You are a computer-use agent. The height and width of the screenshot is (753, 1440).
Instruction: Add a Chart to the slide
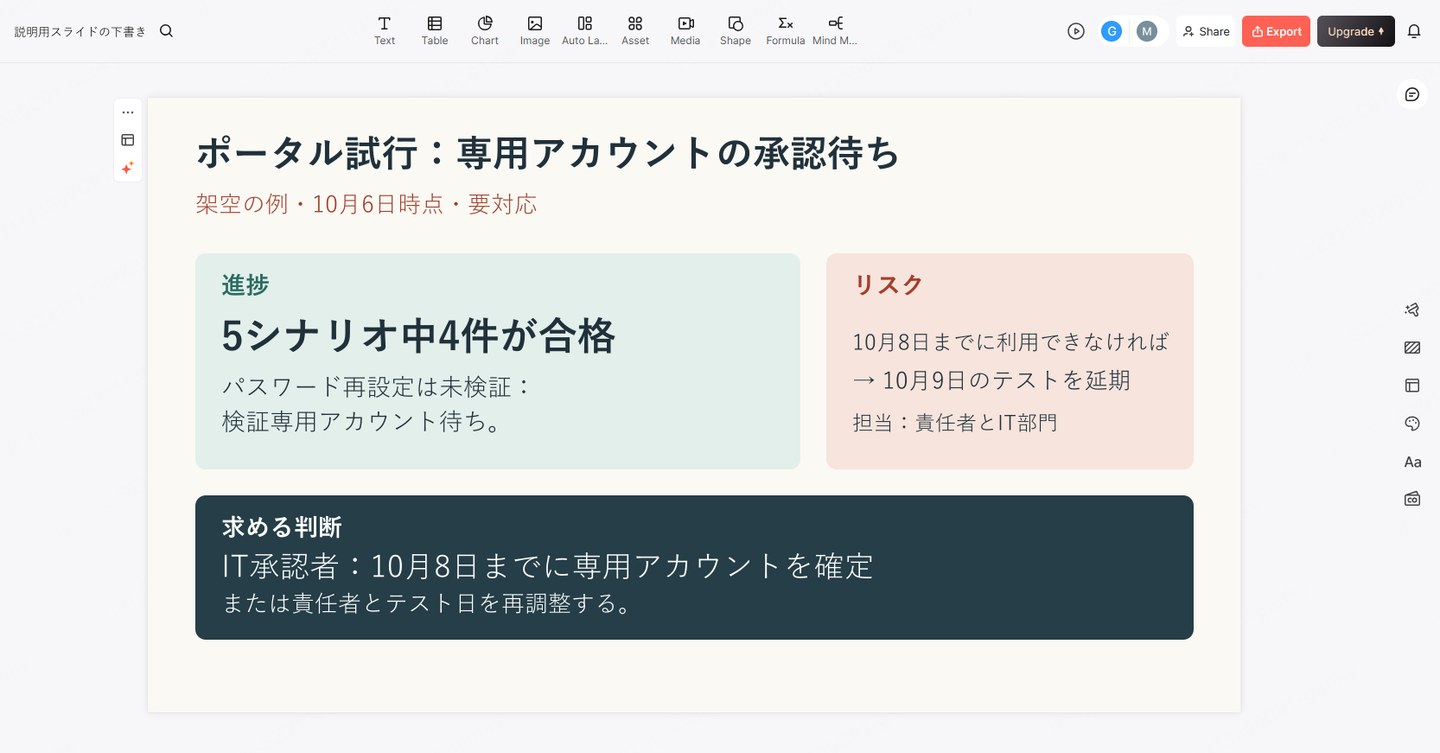coord(484,31)
